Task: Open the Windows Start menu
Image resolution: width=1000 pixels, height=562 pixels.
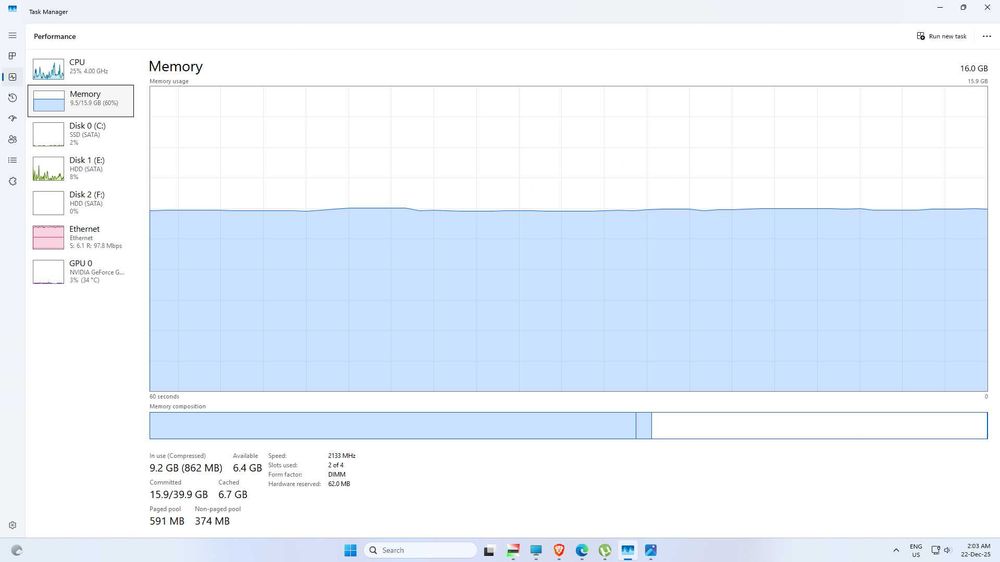Action: pos(350,550)
